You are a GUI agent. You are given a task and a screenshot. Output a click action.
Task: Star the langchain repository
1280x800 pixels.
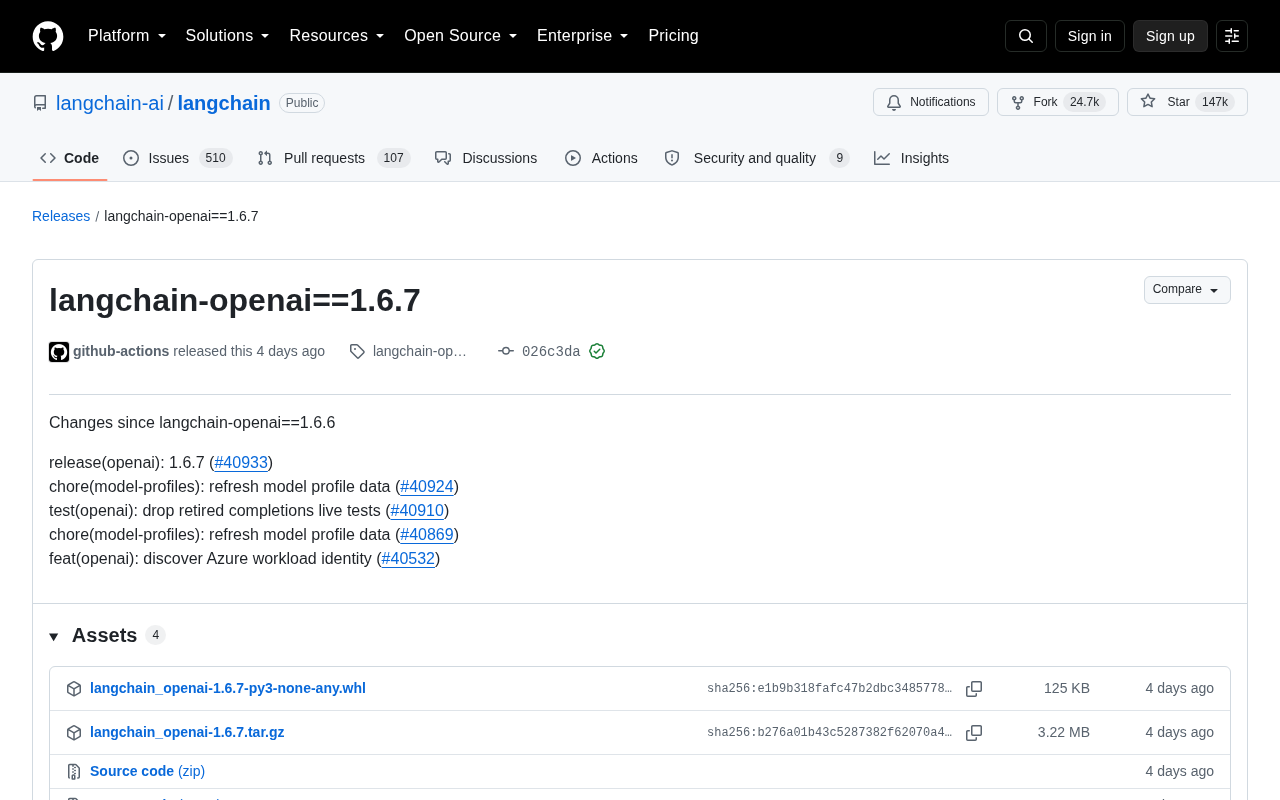[x=1187, y=102]
